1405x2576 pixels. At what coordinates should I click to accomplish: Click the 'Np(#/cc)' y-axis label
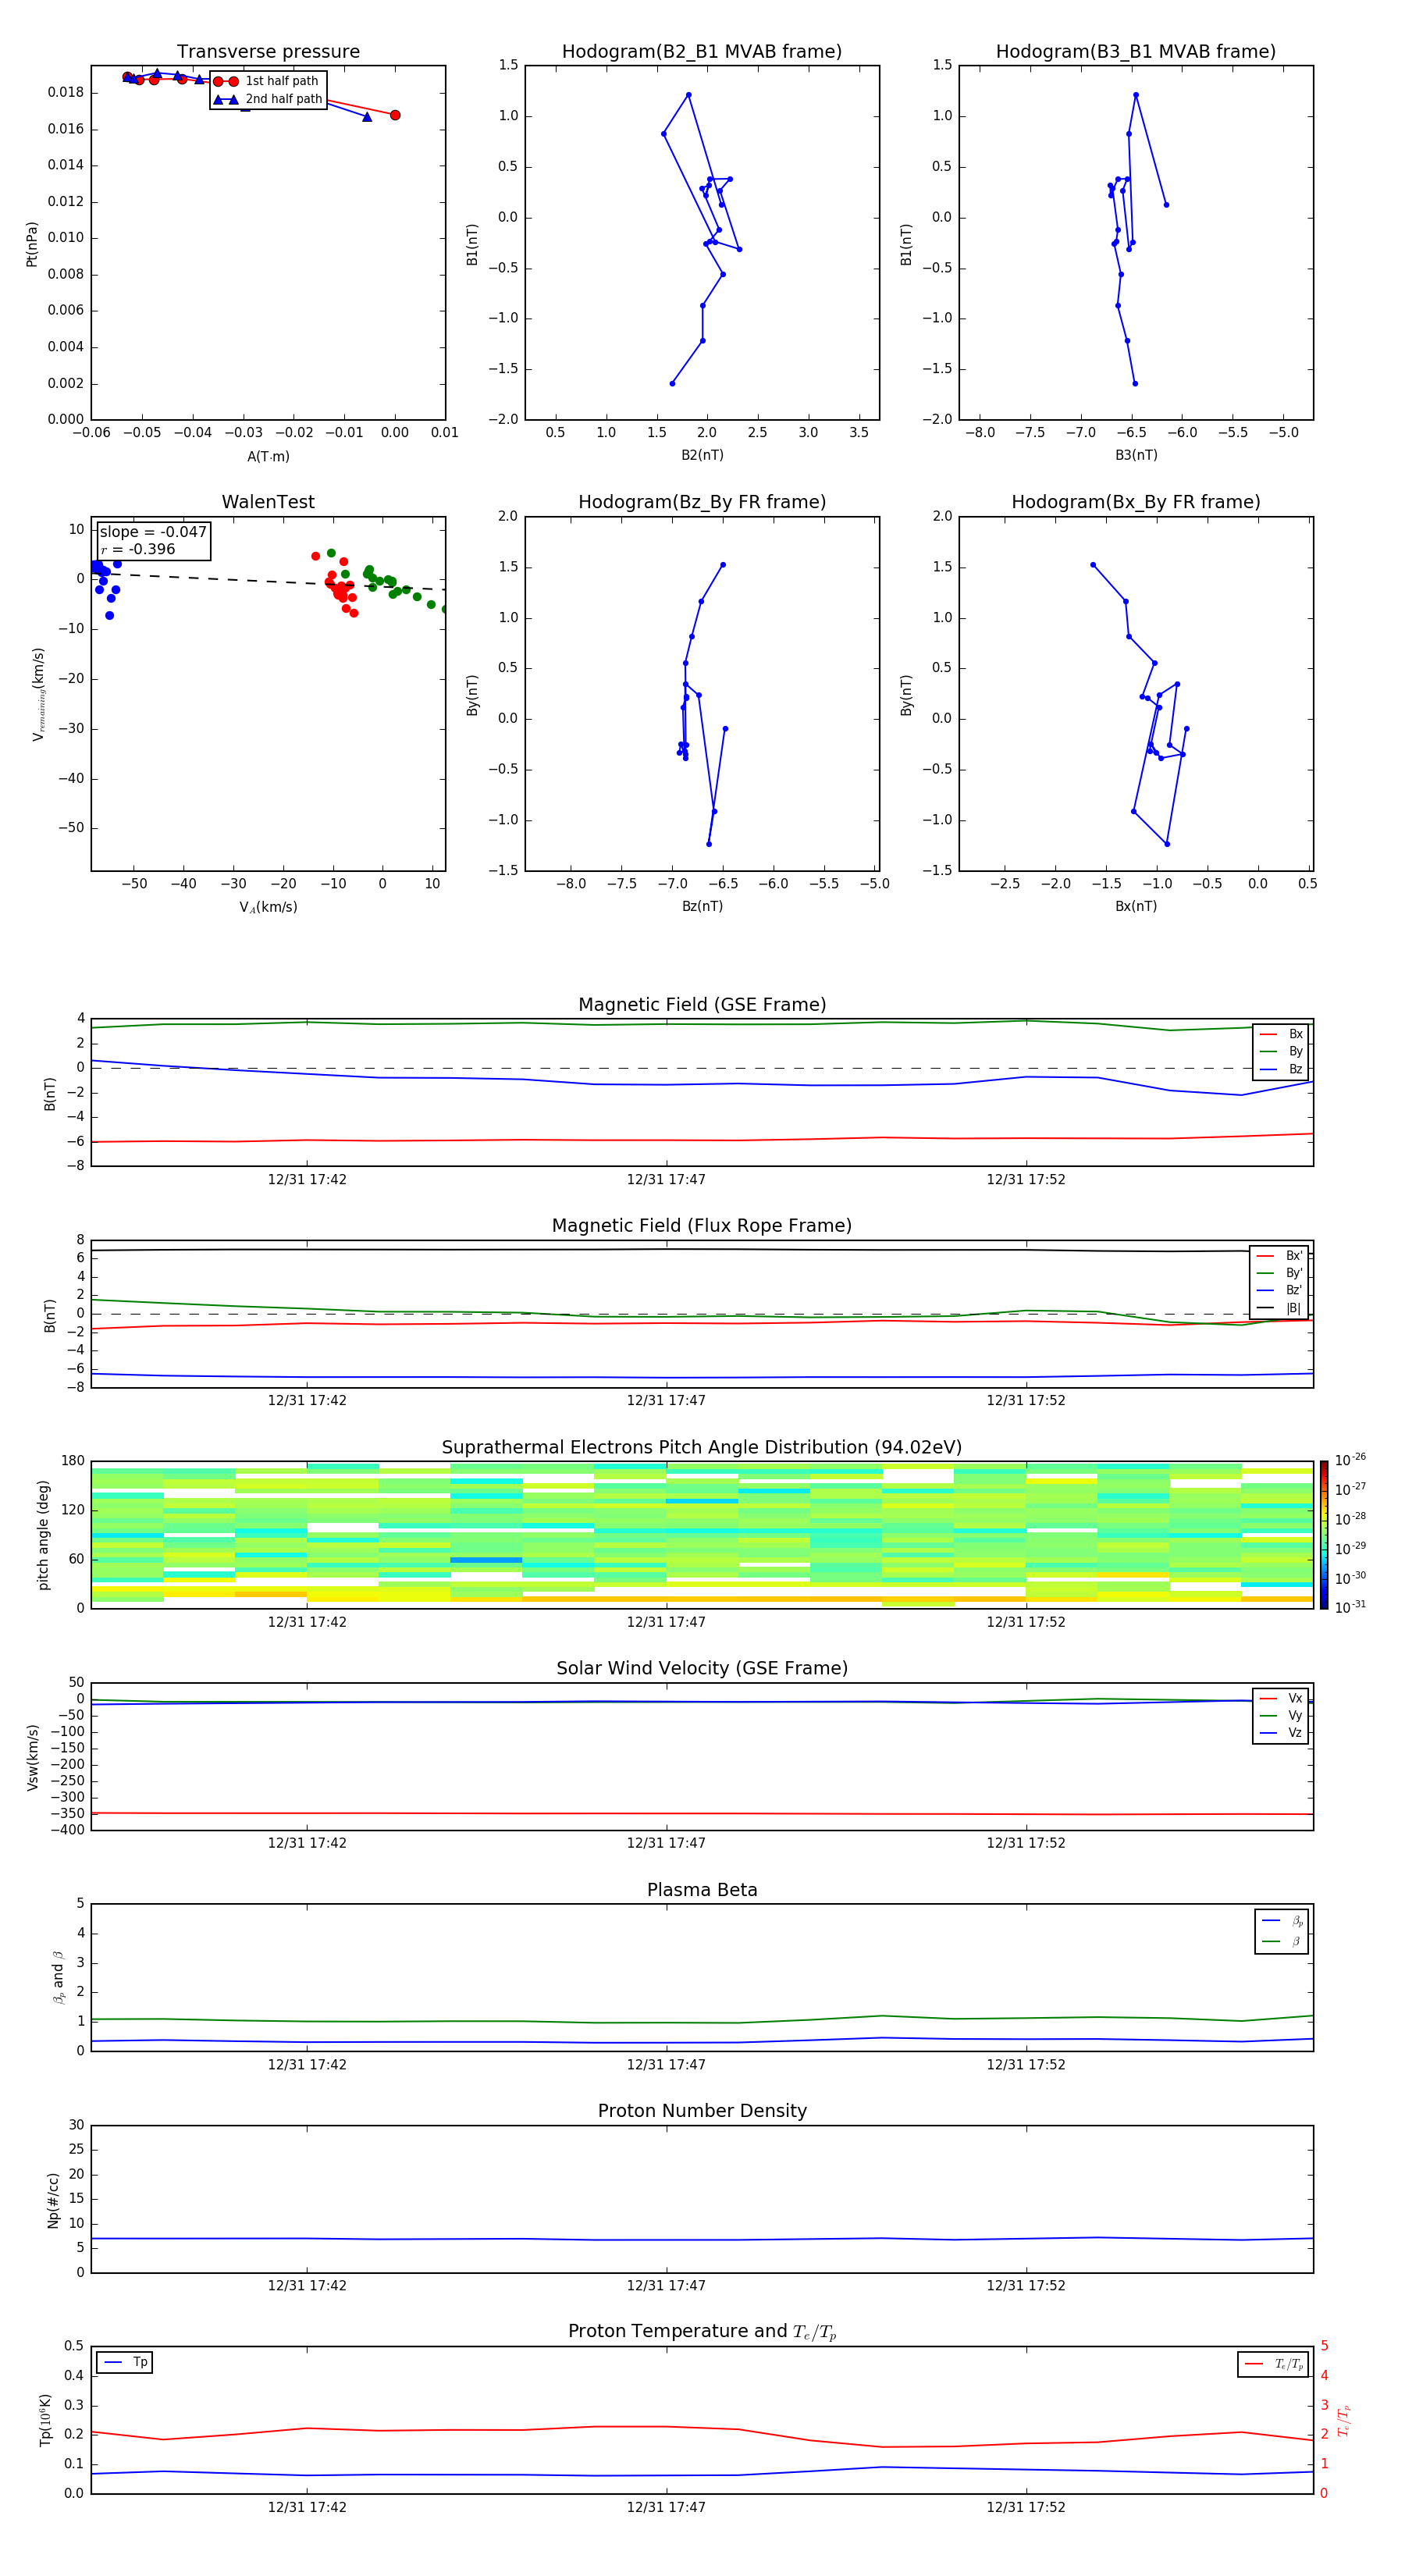53,2200
